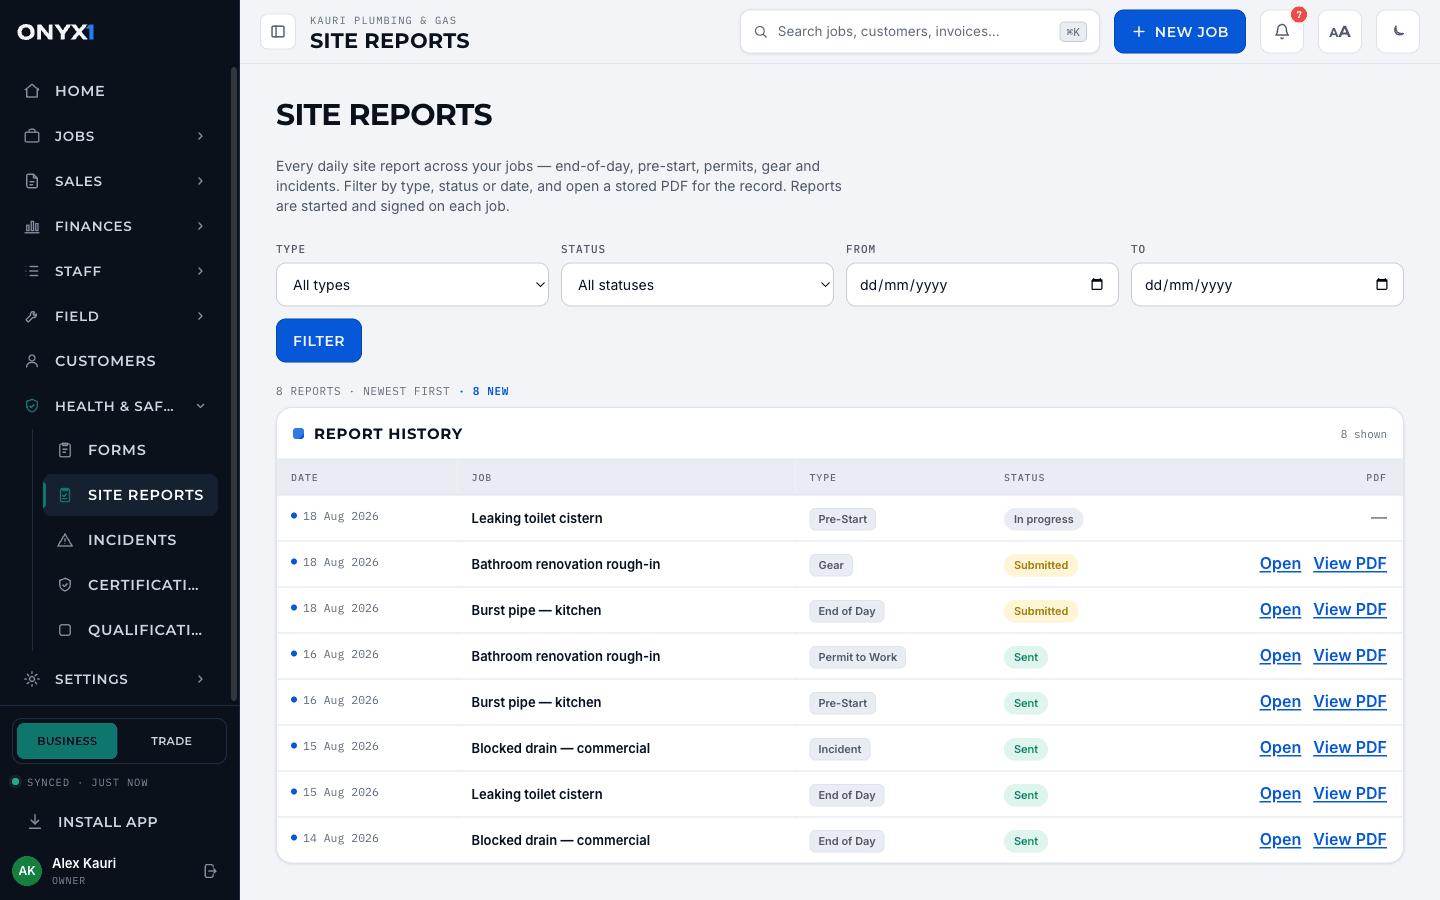Viewport: 1440px width, 900px height.
Task: Click the Filter button
Action: coord(319,341)
